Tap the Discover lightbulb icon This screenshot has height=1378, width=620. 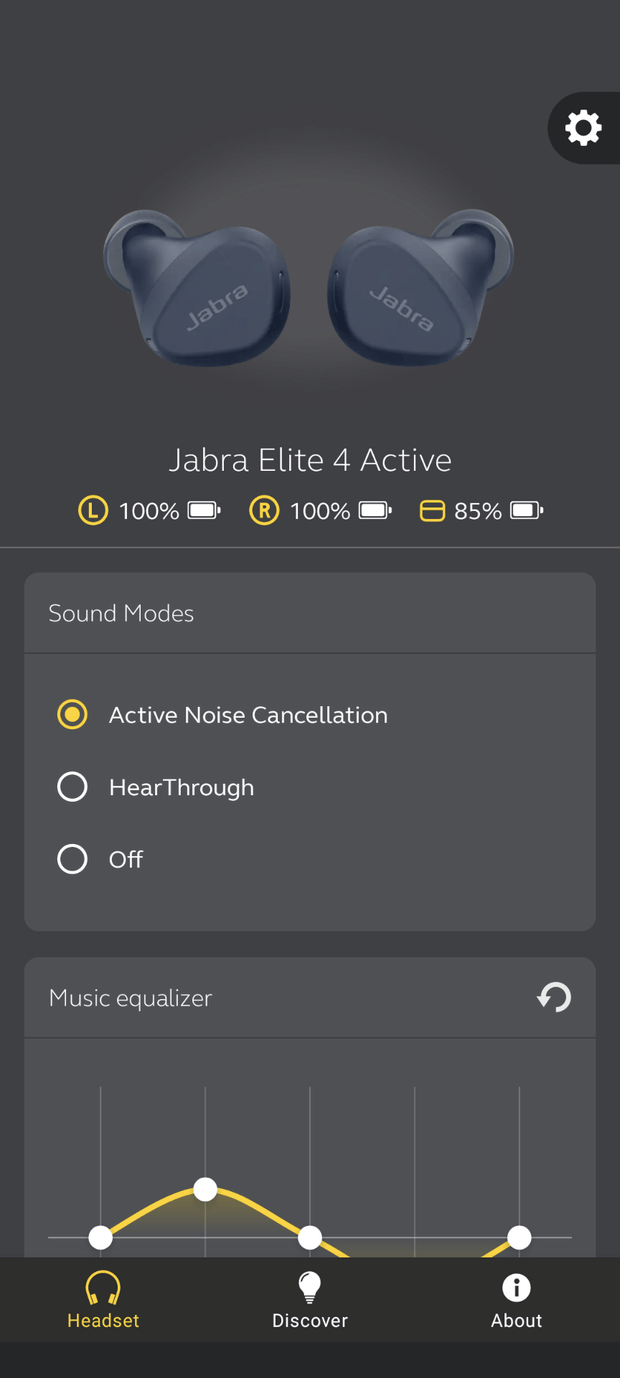310,1287
